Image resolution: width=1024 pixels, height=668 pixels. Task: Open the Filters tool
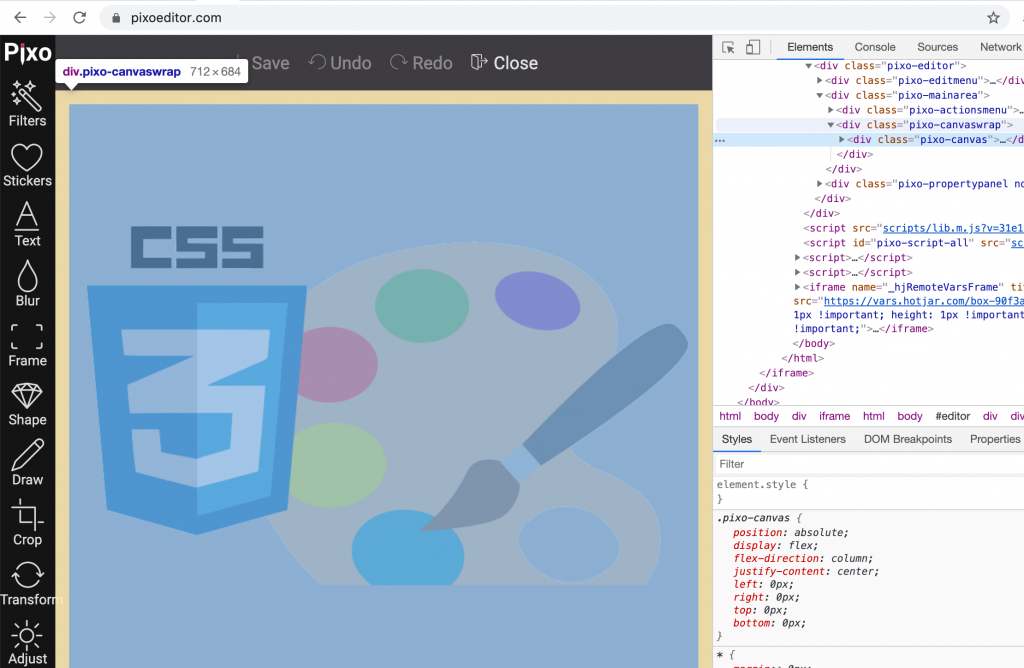(27, 104)
